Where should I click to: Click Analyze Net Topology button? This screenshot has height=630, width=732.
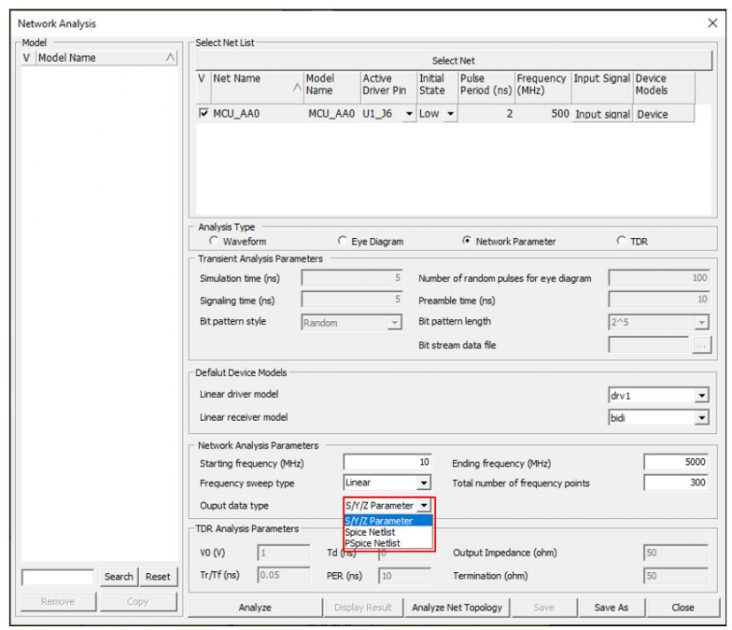pos(457,607)
